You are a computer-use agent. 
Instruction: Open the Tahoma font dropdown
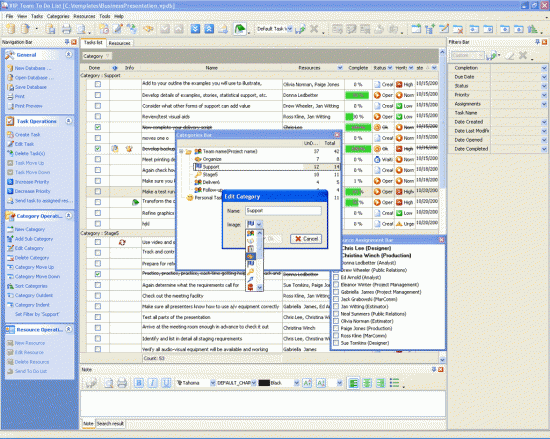click(213, 383)
